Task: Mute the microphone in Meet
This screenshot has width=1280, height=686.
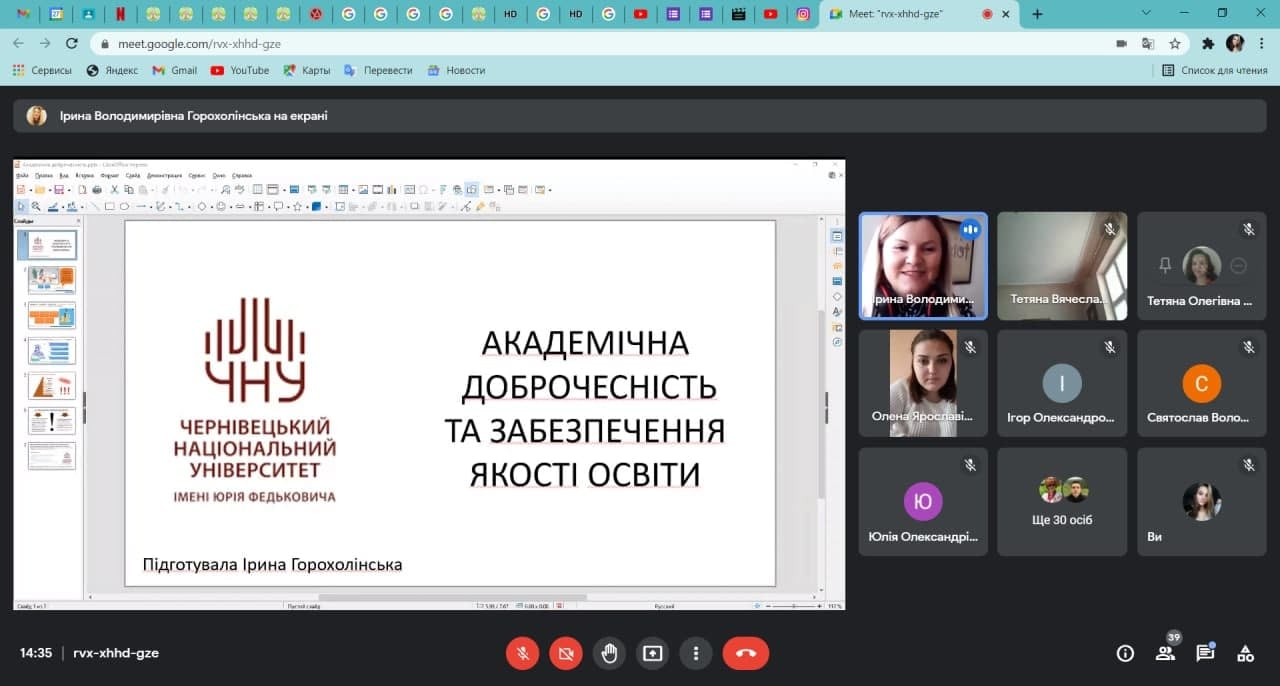Action: point(522,653)
